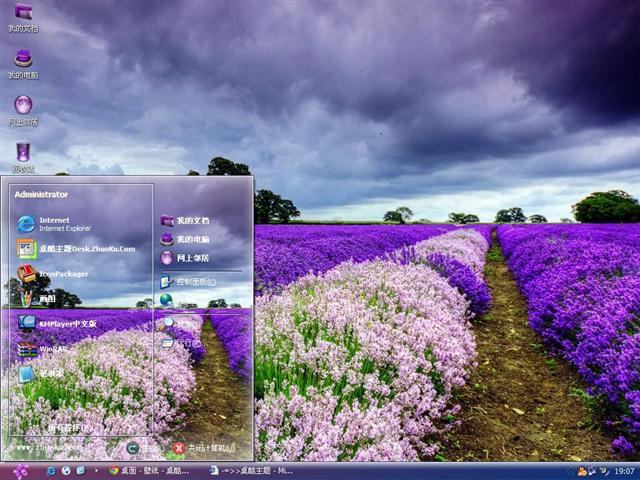The image size is (640, 480).
Task: Open WinRAR from the Start menu
Action: (x=41, y=349)
